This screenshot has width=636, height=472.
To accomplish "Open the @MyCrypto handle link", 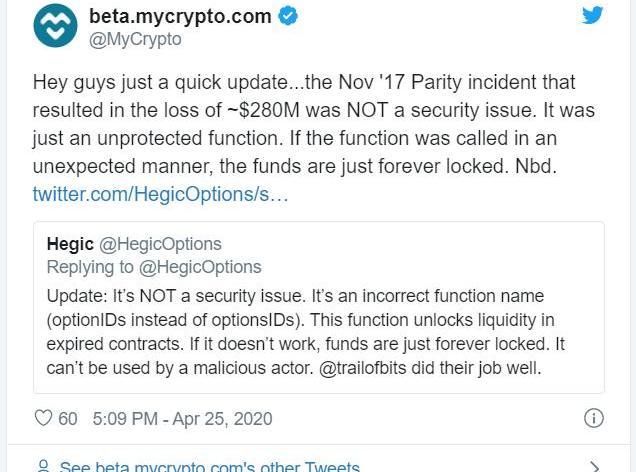I will [x=136, y=39].
